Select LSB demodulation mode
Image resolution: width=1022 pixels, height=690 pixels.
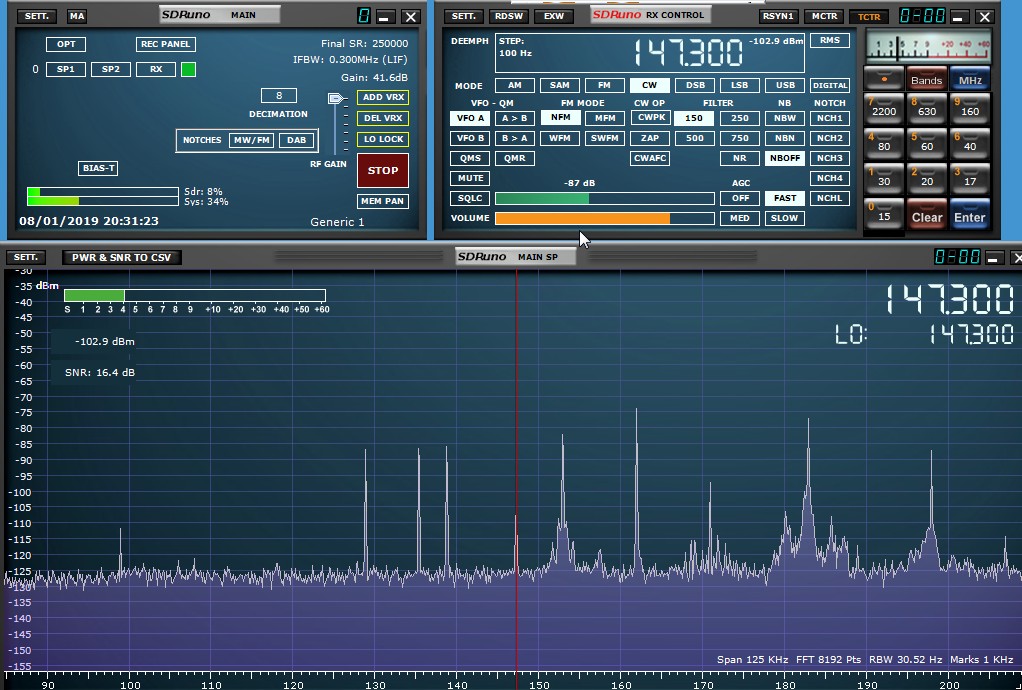click(x=739, y=85)
